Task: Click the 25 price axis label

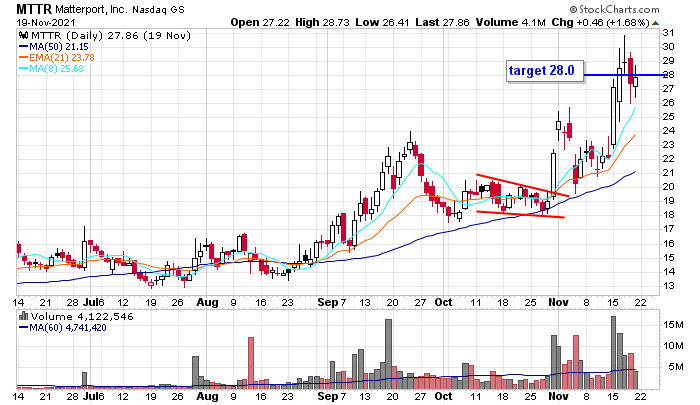Action: click(668, 117)
